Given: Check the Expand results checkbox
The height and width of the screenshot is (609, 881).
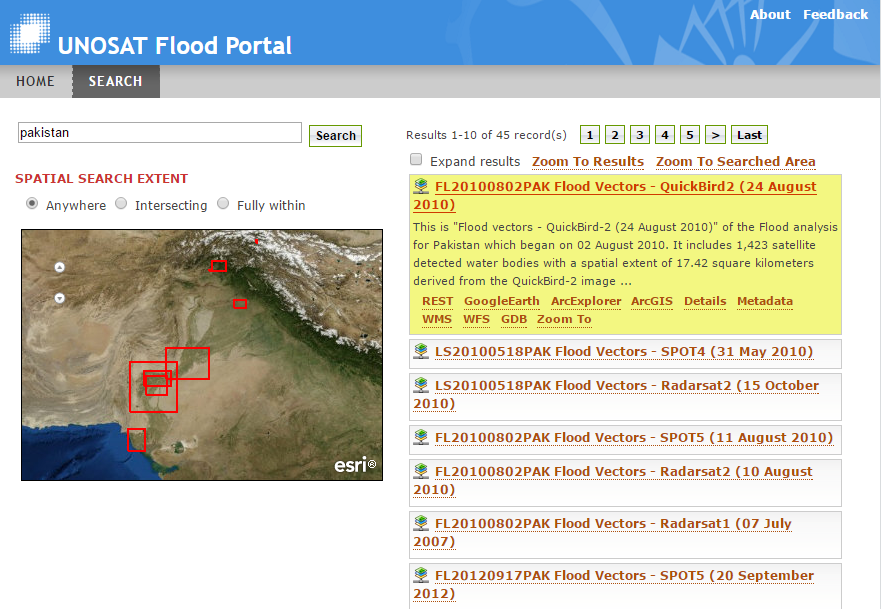Looking at the screenshot, I should click(x=416, y=160).
